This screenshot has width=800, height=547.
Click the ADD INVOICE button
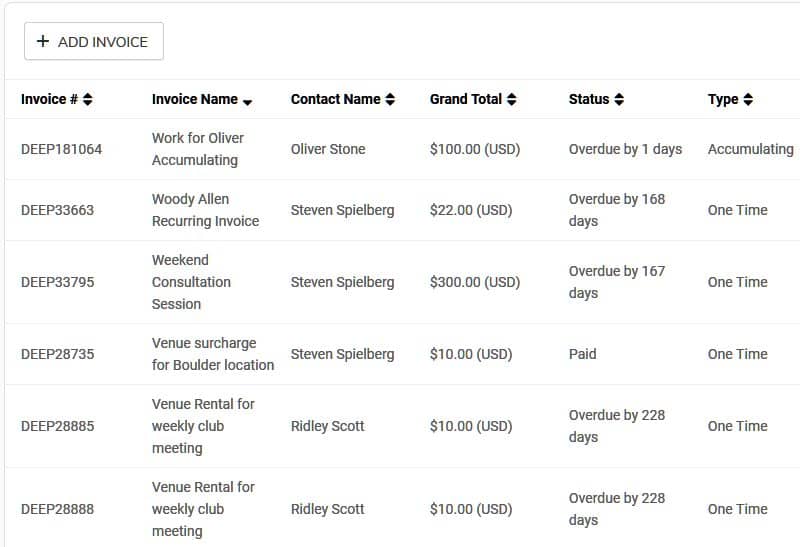click(x=94, y=41)
